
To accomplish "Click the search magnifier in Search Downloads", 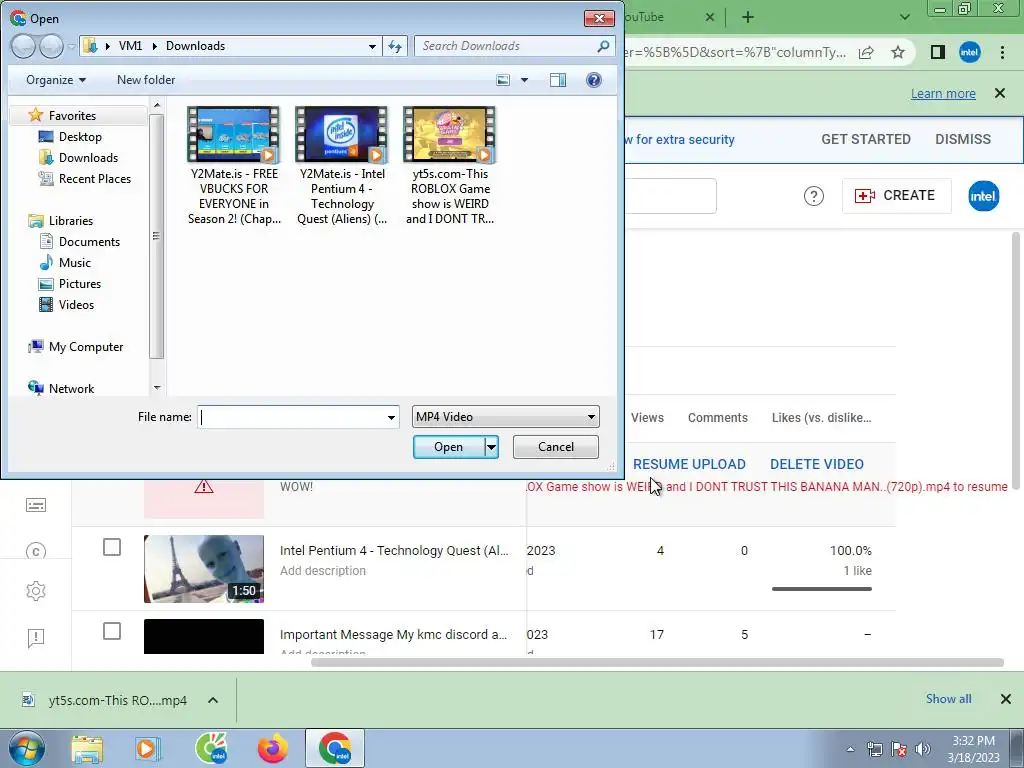I will 603,46.
